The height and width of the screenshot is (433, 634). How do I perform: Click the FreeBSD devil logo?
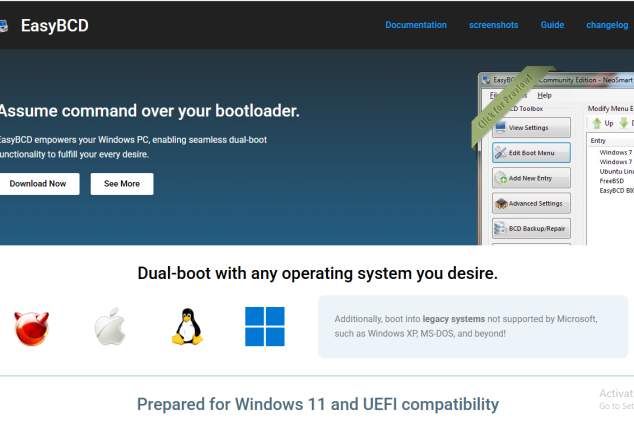tap(32, 328)
